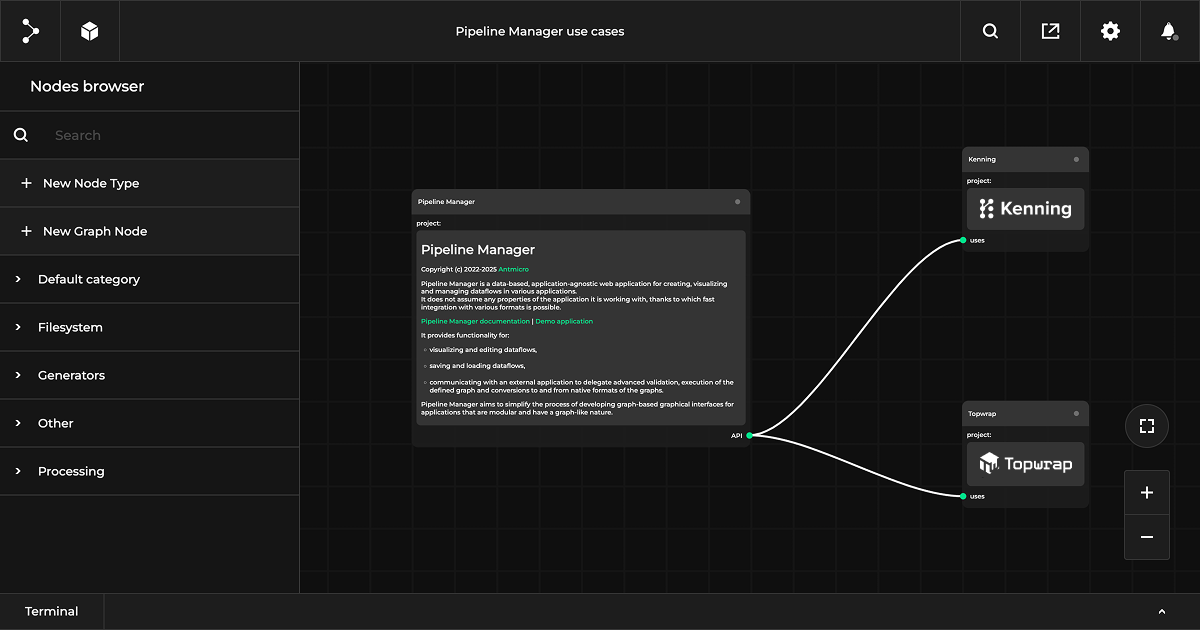1200x630 pixels.
Task: Click the Pipeline Manager use cases title
Action: pos(540,31)
